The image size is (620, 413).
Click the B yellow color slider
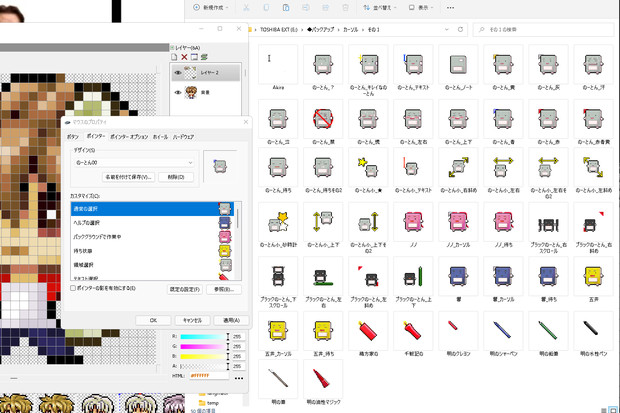[204, 356]
